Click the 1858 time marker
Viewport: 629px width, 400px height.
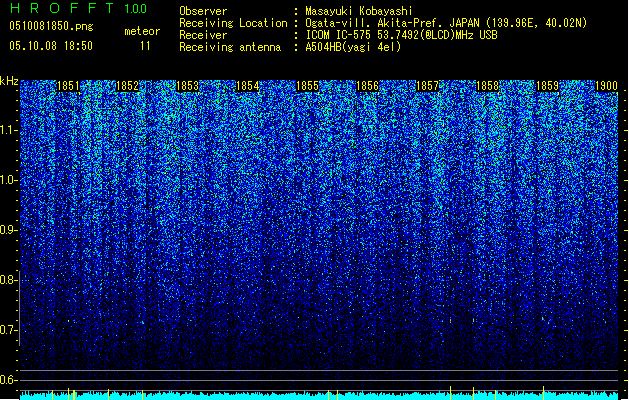pos(487,86)
